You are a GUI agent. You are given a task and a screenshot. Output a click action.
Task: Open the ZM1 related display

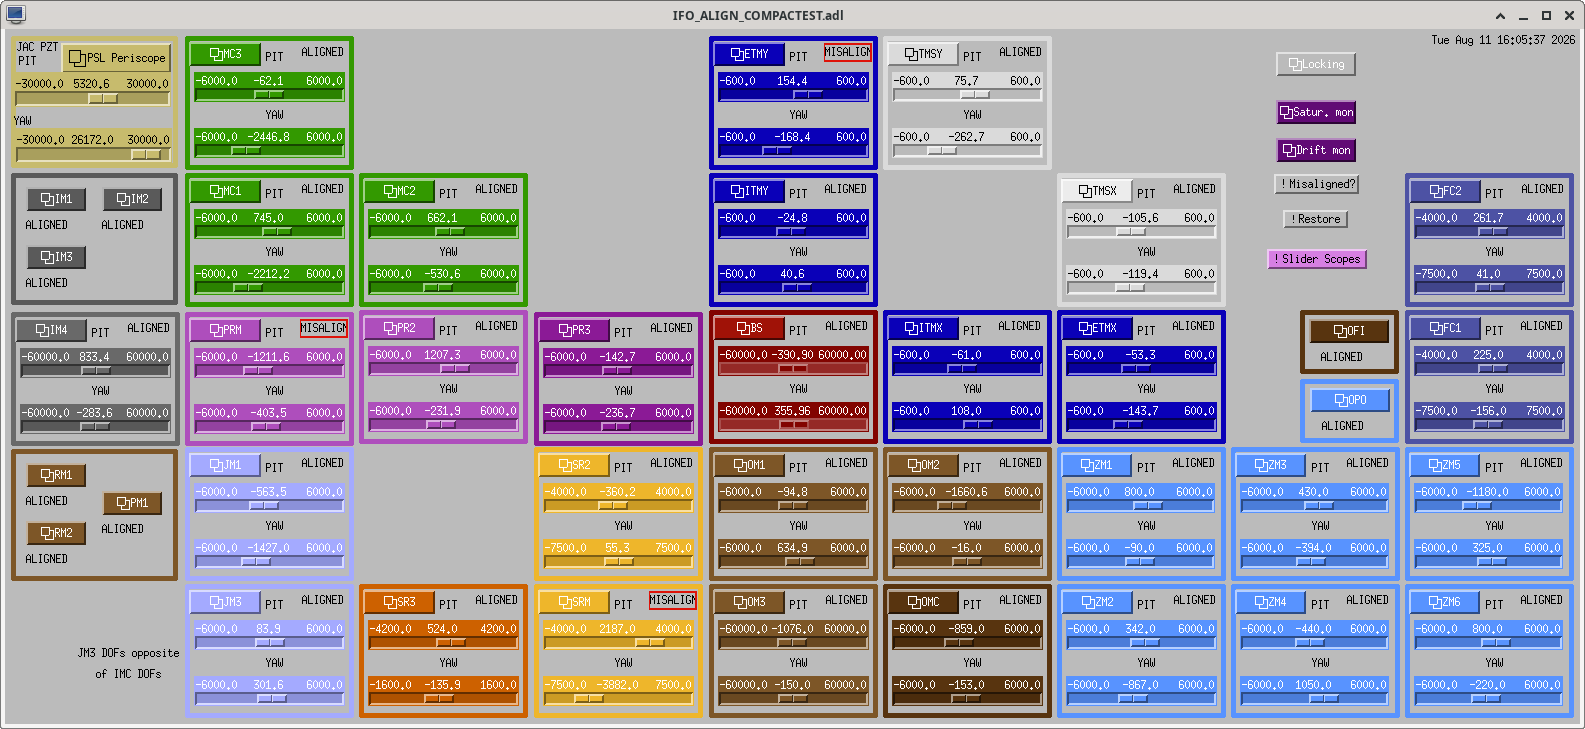(x=1097, y=465)
